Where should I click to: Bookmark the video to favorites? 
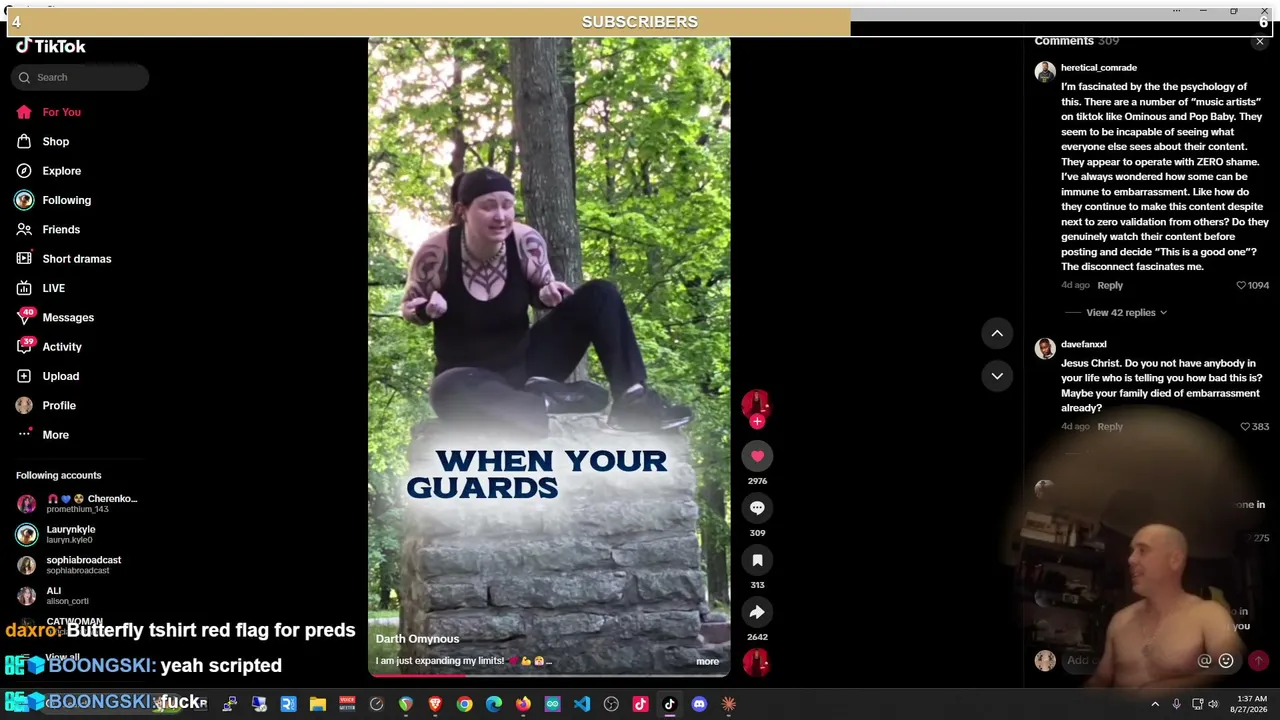click(x=757, y=560)
